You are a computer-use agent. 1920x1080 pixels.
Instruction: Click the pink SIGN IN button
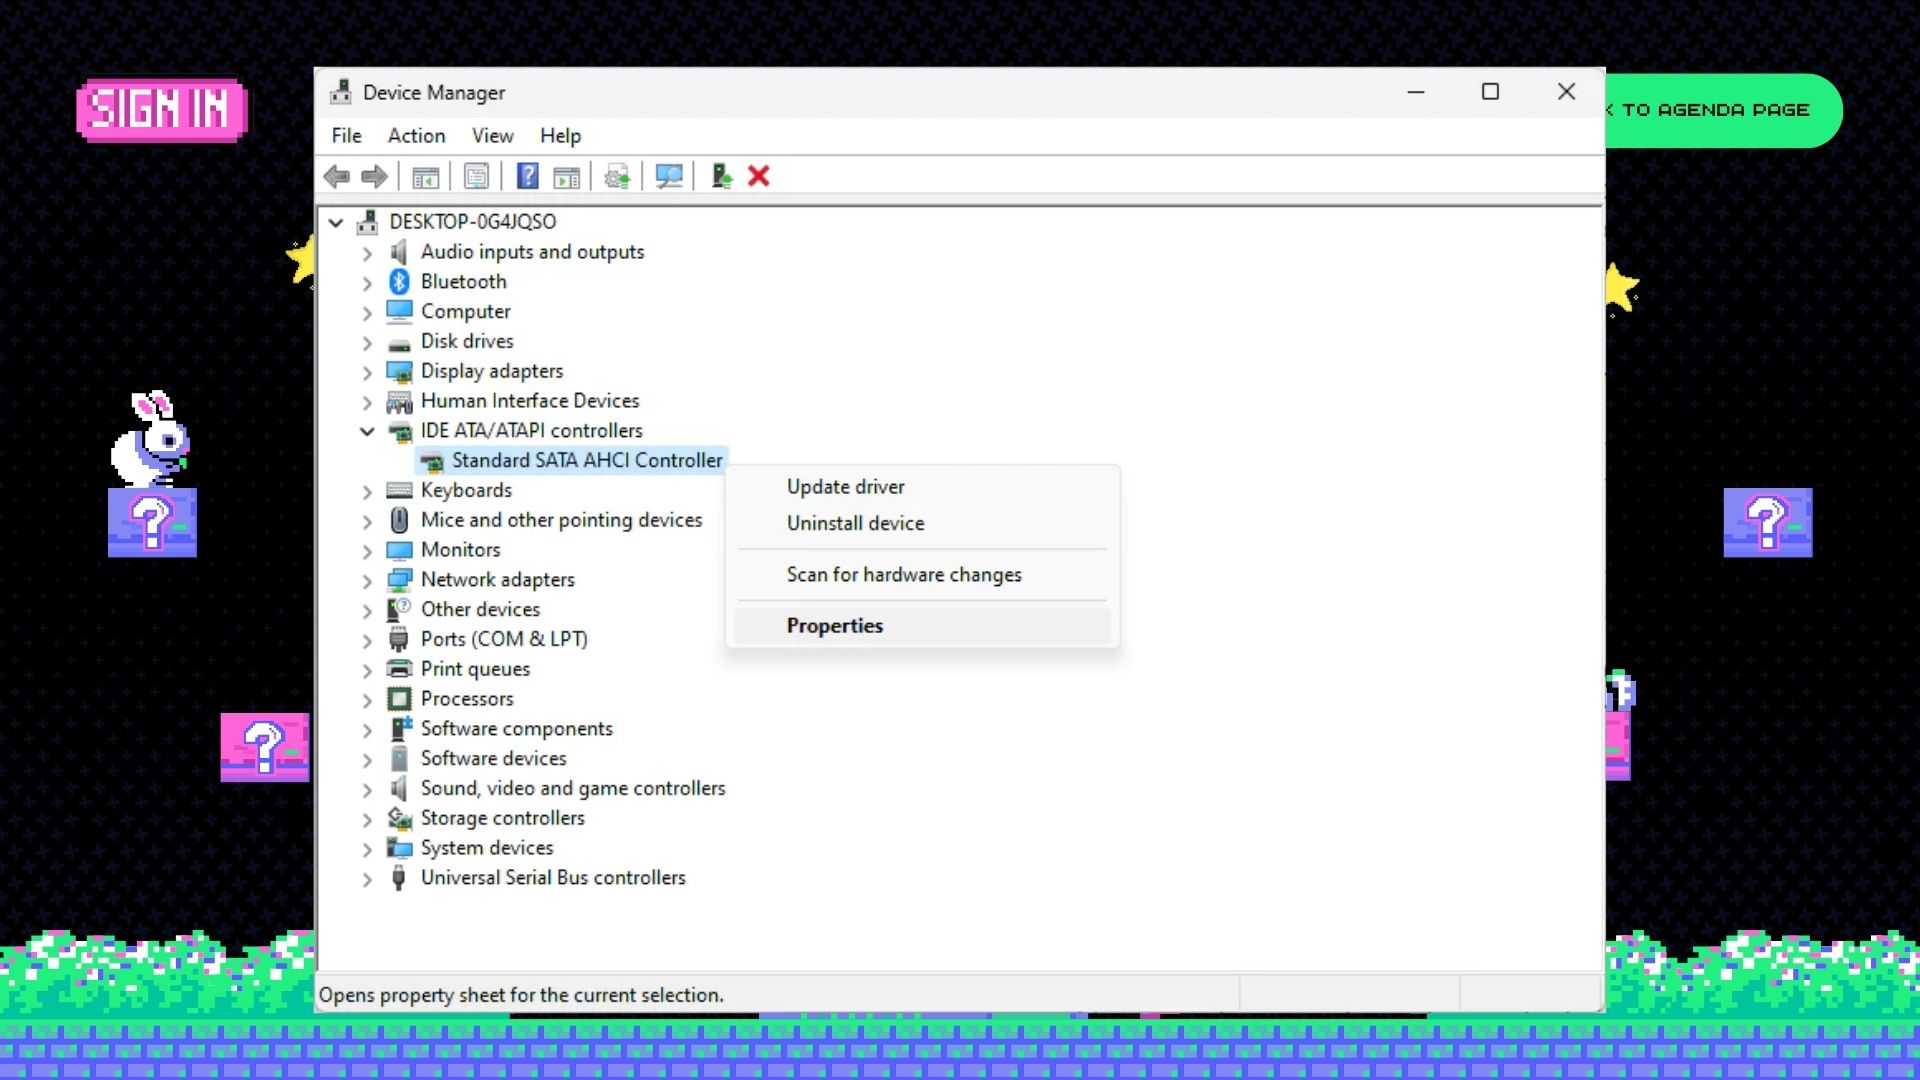(162, 110)
